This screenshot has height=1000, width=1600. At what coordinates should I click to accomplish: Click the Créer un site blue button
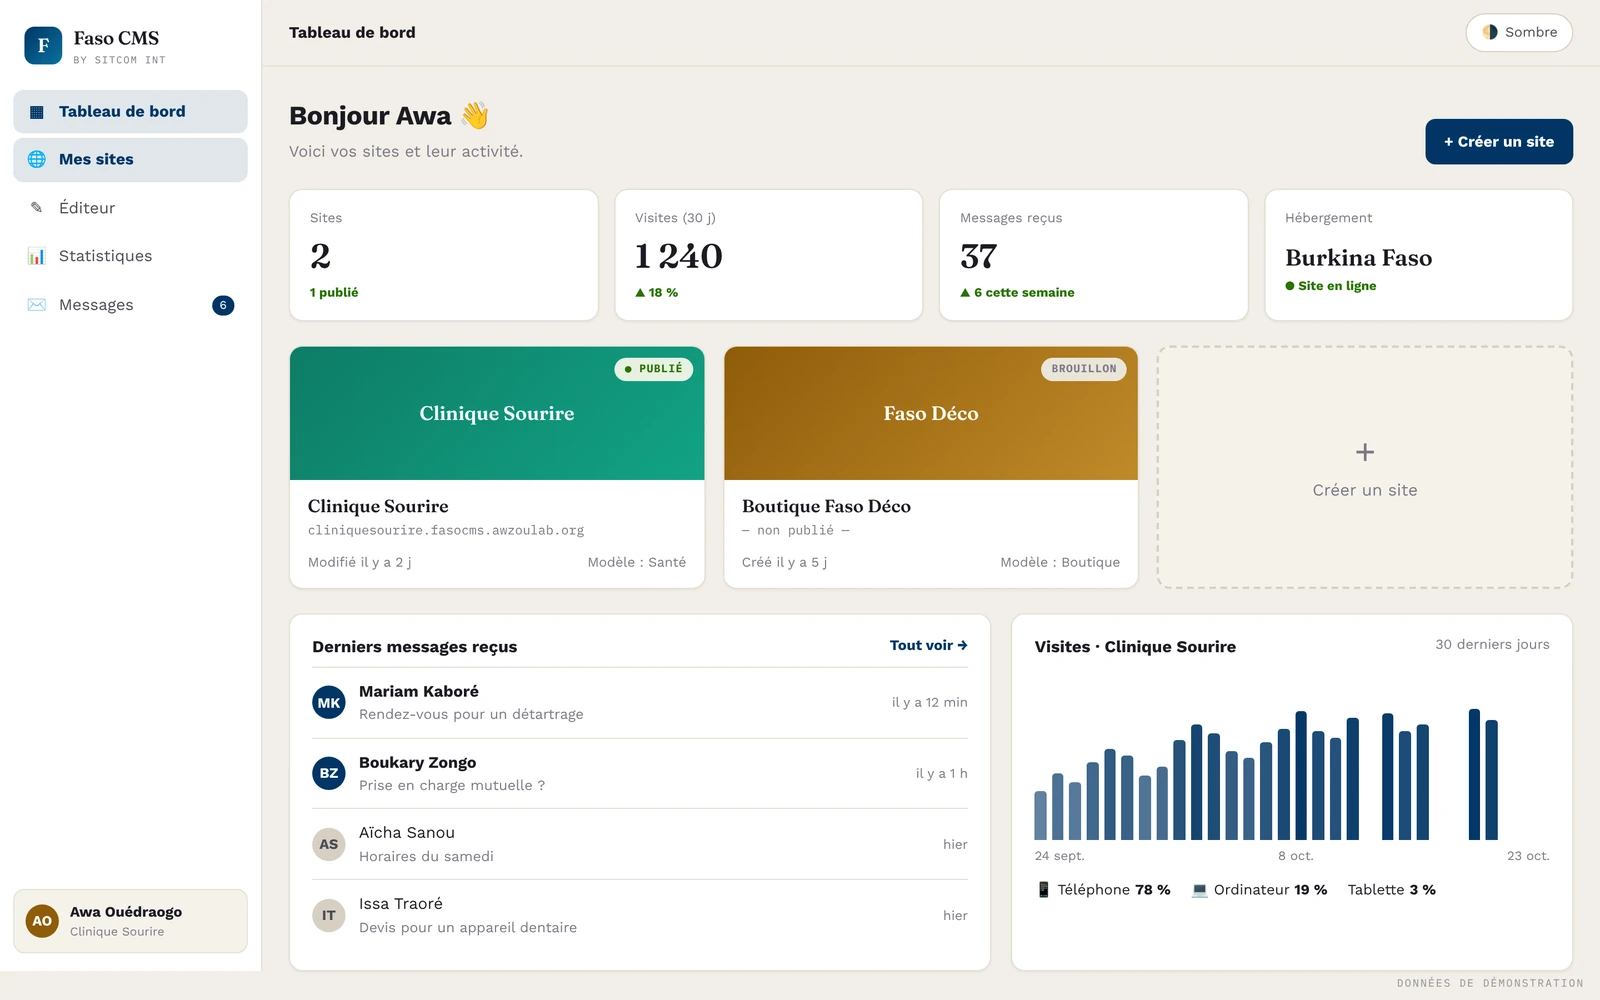tap(1499, 141)
